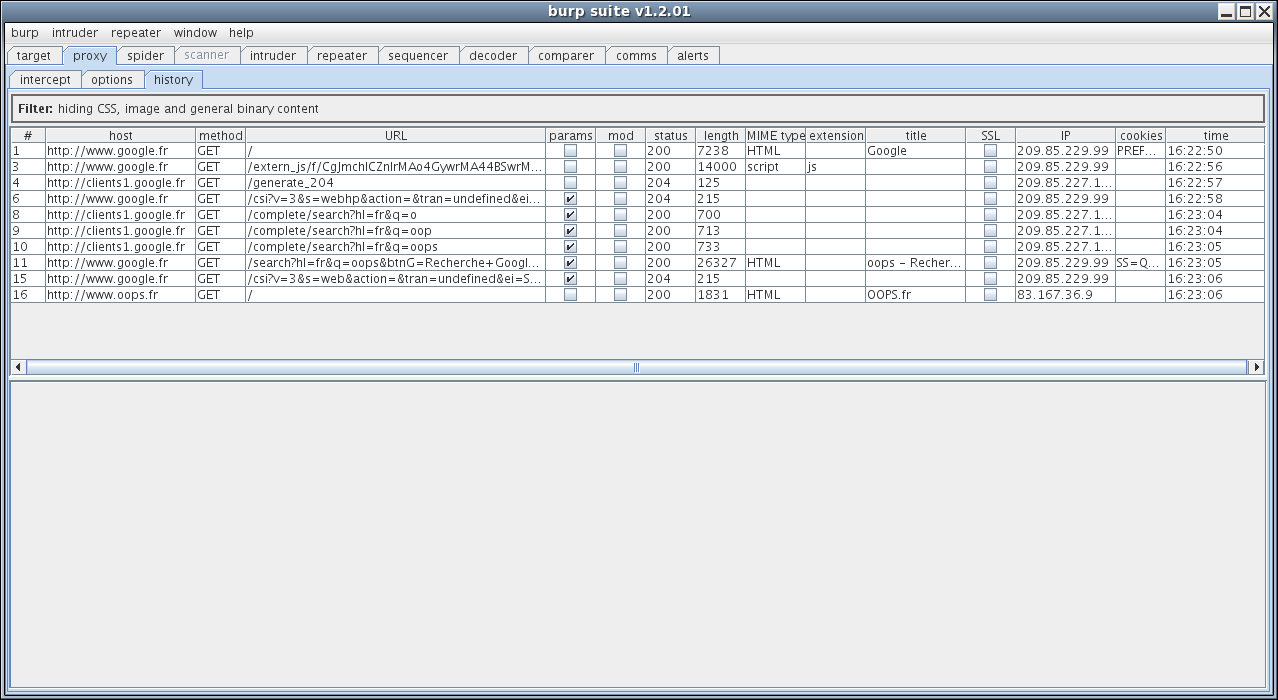Toggle params checkbox for request 1
The image size is (1278, 700).
[570, 151]
